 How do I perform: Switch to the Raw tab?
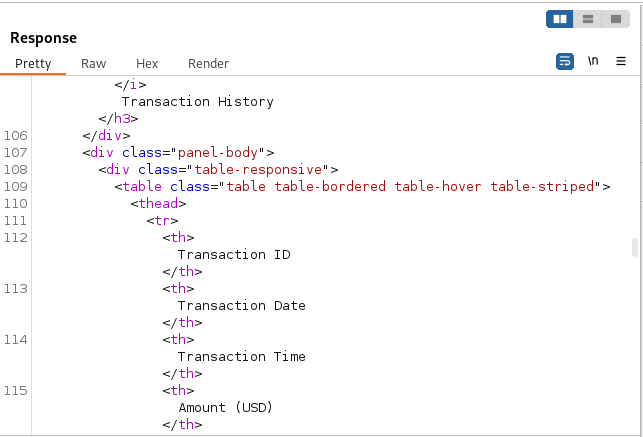pyautogui.click(x=93, y=64)
